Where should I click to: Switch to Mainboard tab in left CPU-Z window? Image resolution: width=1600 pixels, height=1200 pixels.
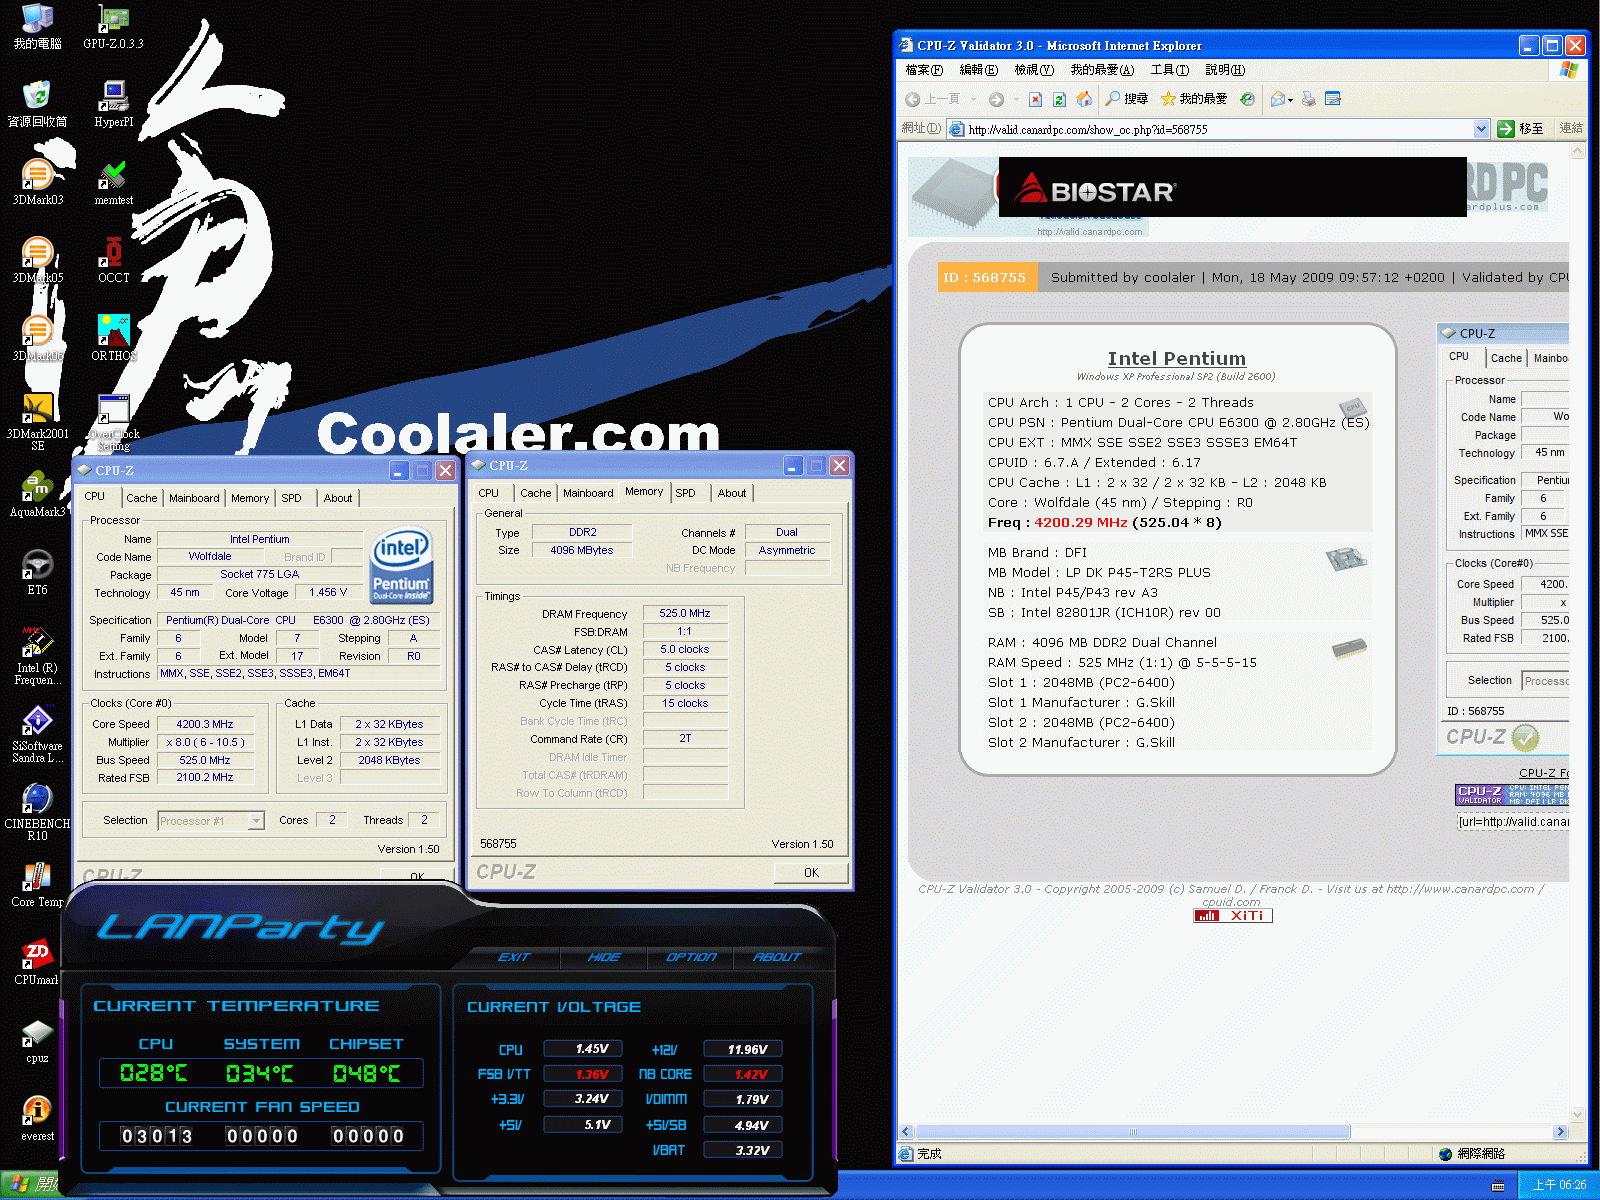pos(194,498)
